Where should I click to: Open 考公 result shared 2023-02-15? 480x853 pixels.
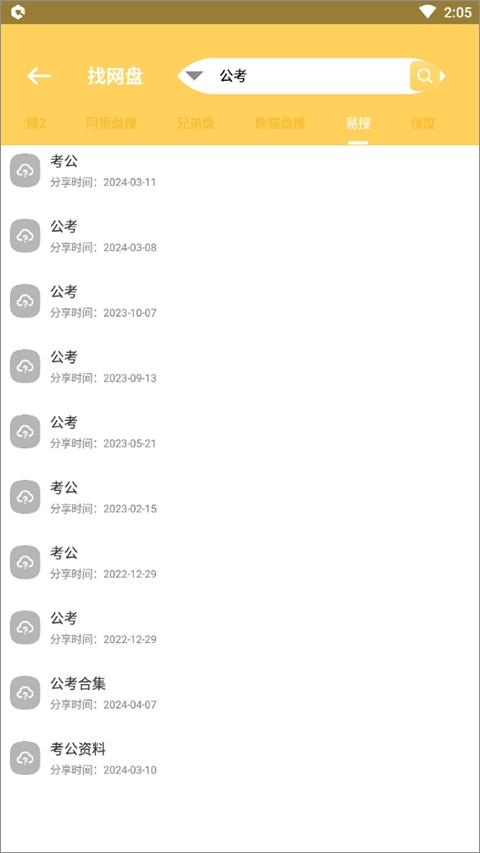[x=240, y=497]
